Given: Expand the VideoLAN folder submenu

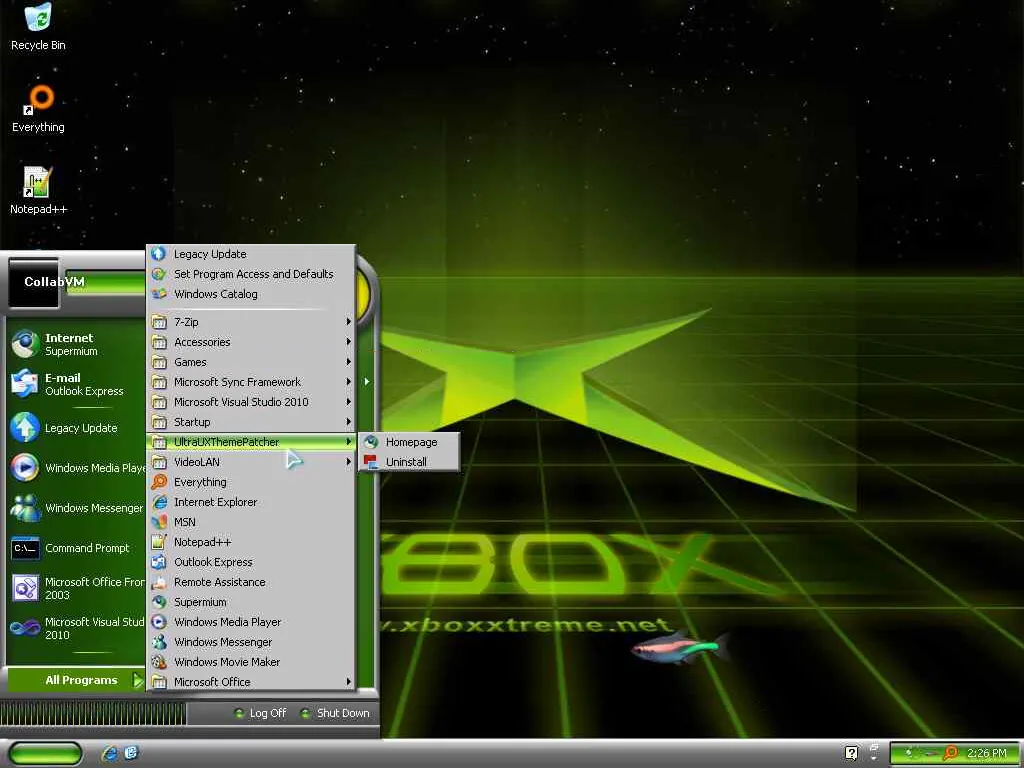Looking at the screenshot, I should point(251,462).
